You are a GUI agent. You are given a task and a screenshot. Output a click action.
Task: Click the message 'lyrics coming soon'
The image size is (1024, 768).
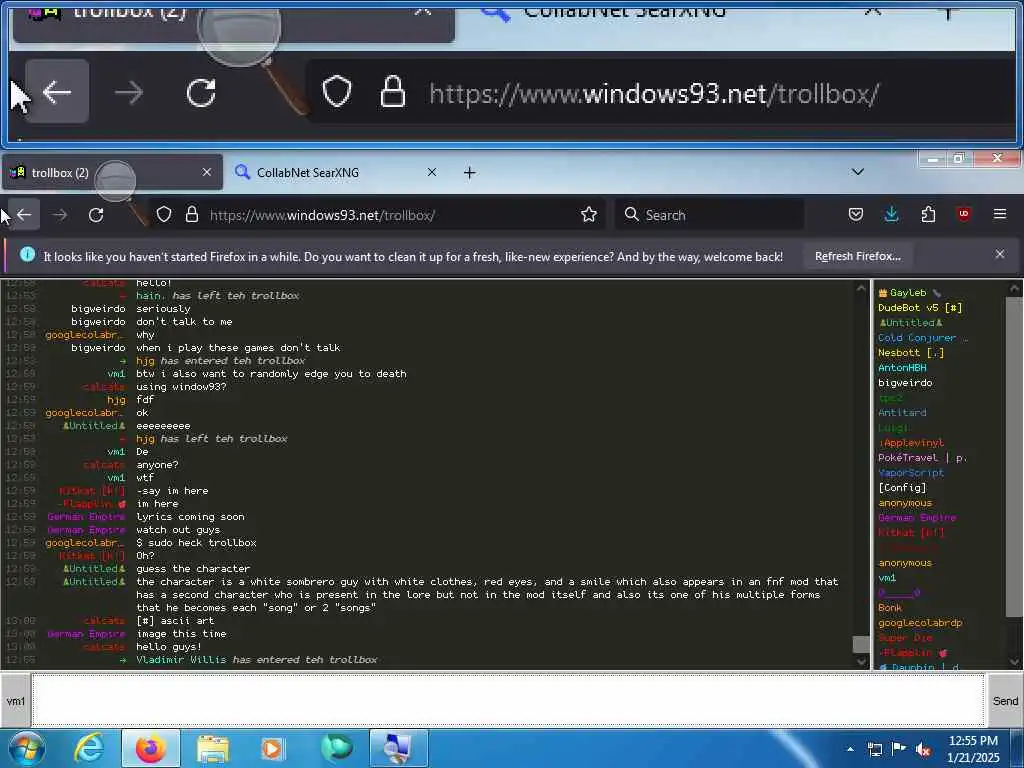click(x=190, y=517)
